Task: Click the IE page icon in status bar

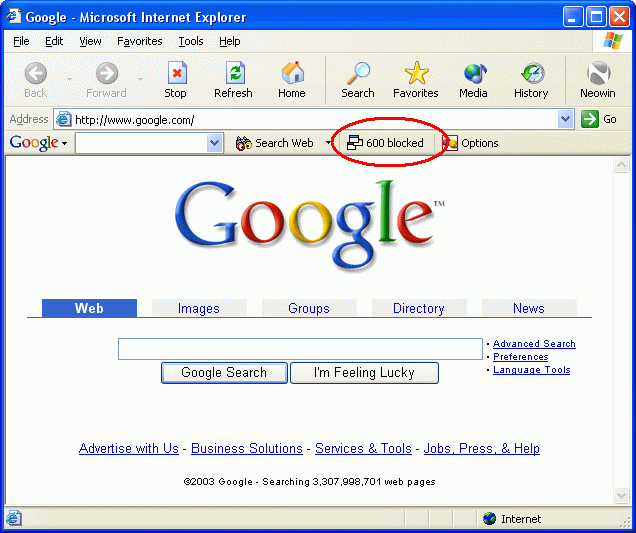Action: (13, 518)
